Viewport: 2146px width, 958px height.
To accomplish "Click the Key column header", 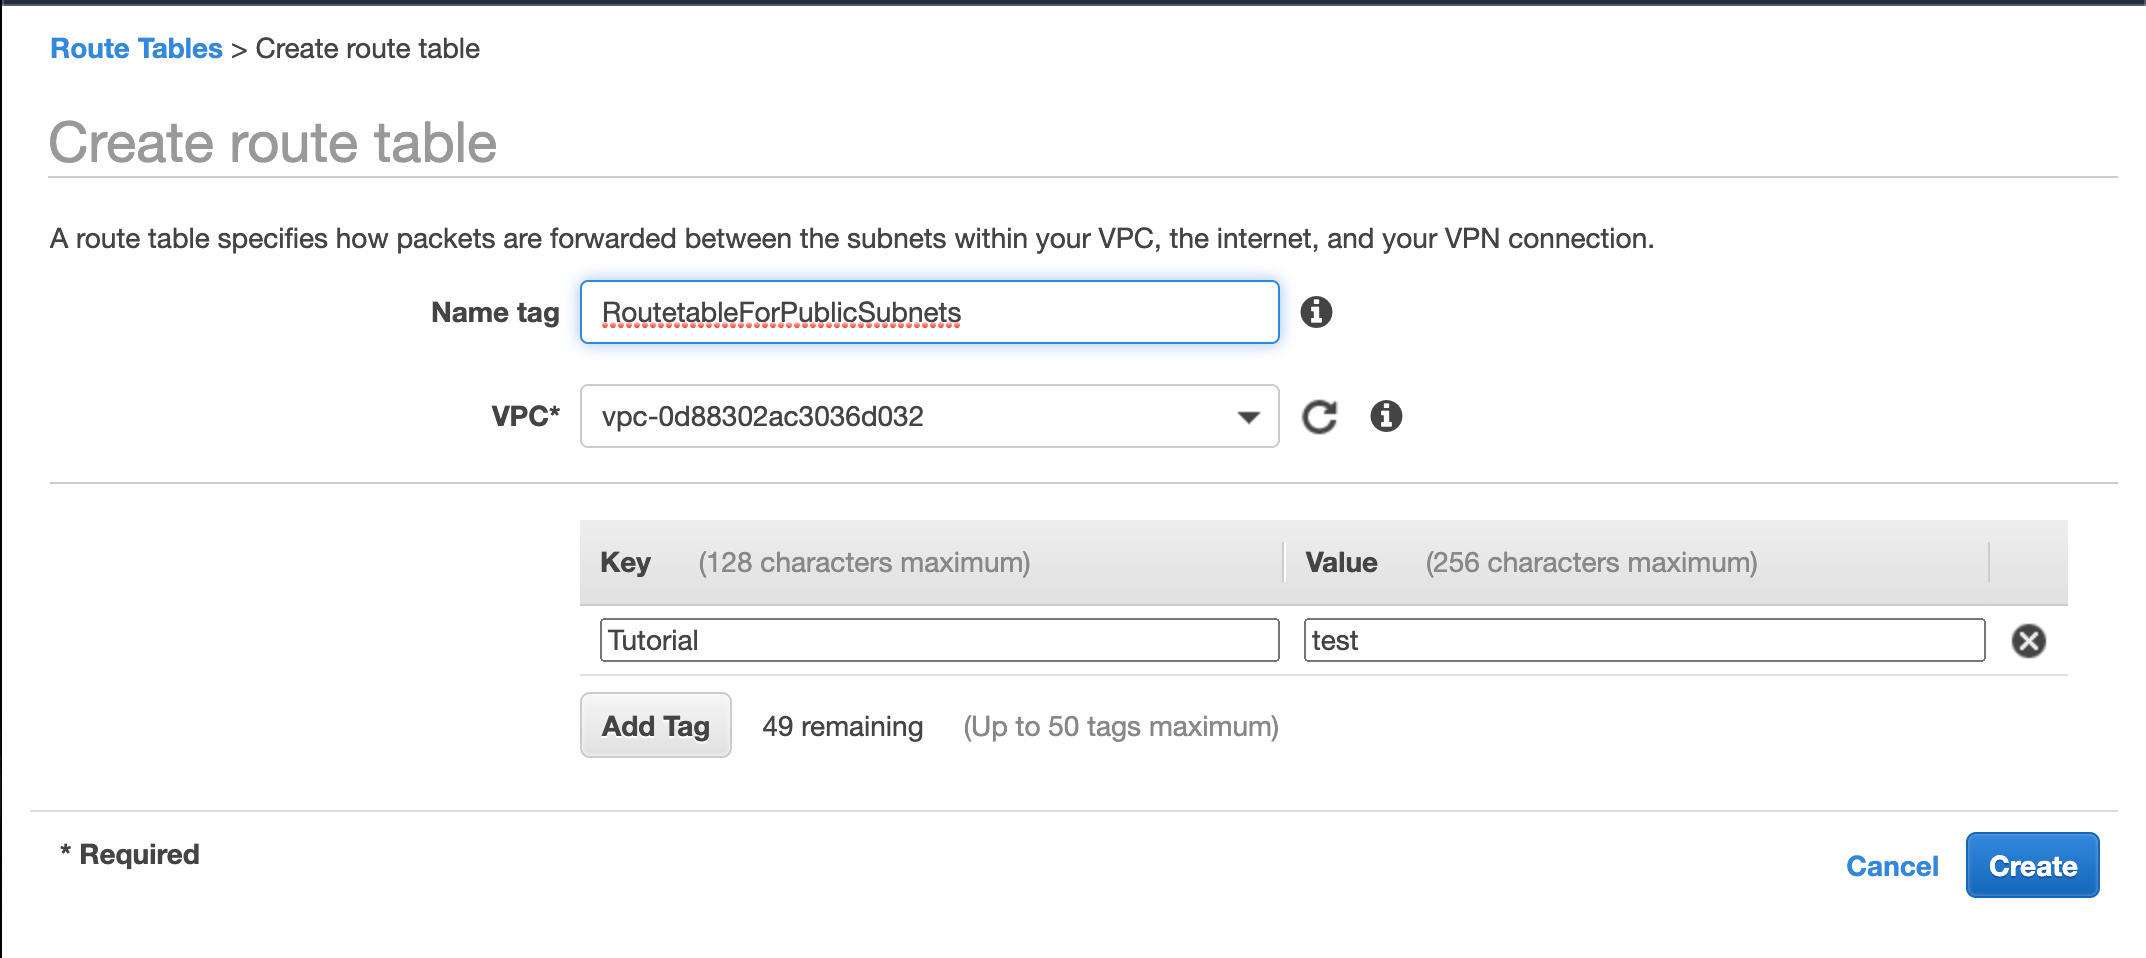I will click(x=625, y=562).
